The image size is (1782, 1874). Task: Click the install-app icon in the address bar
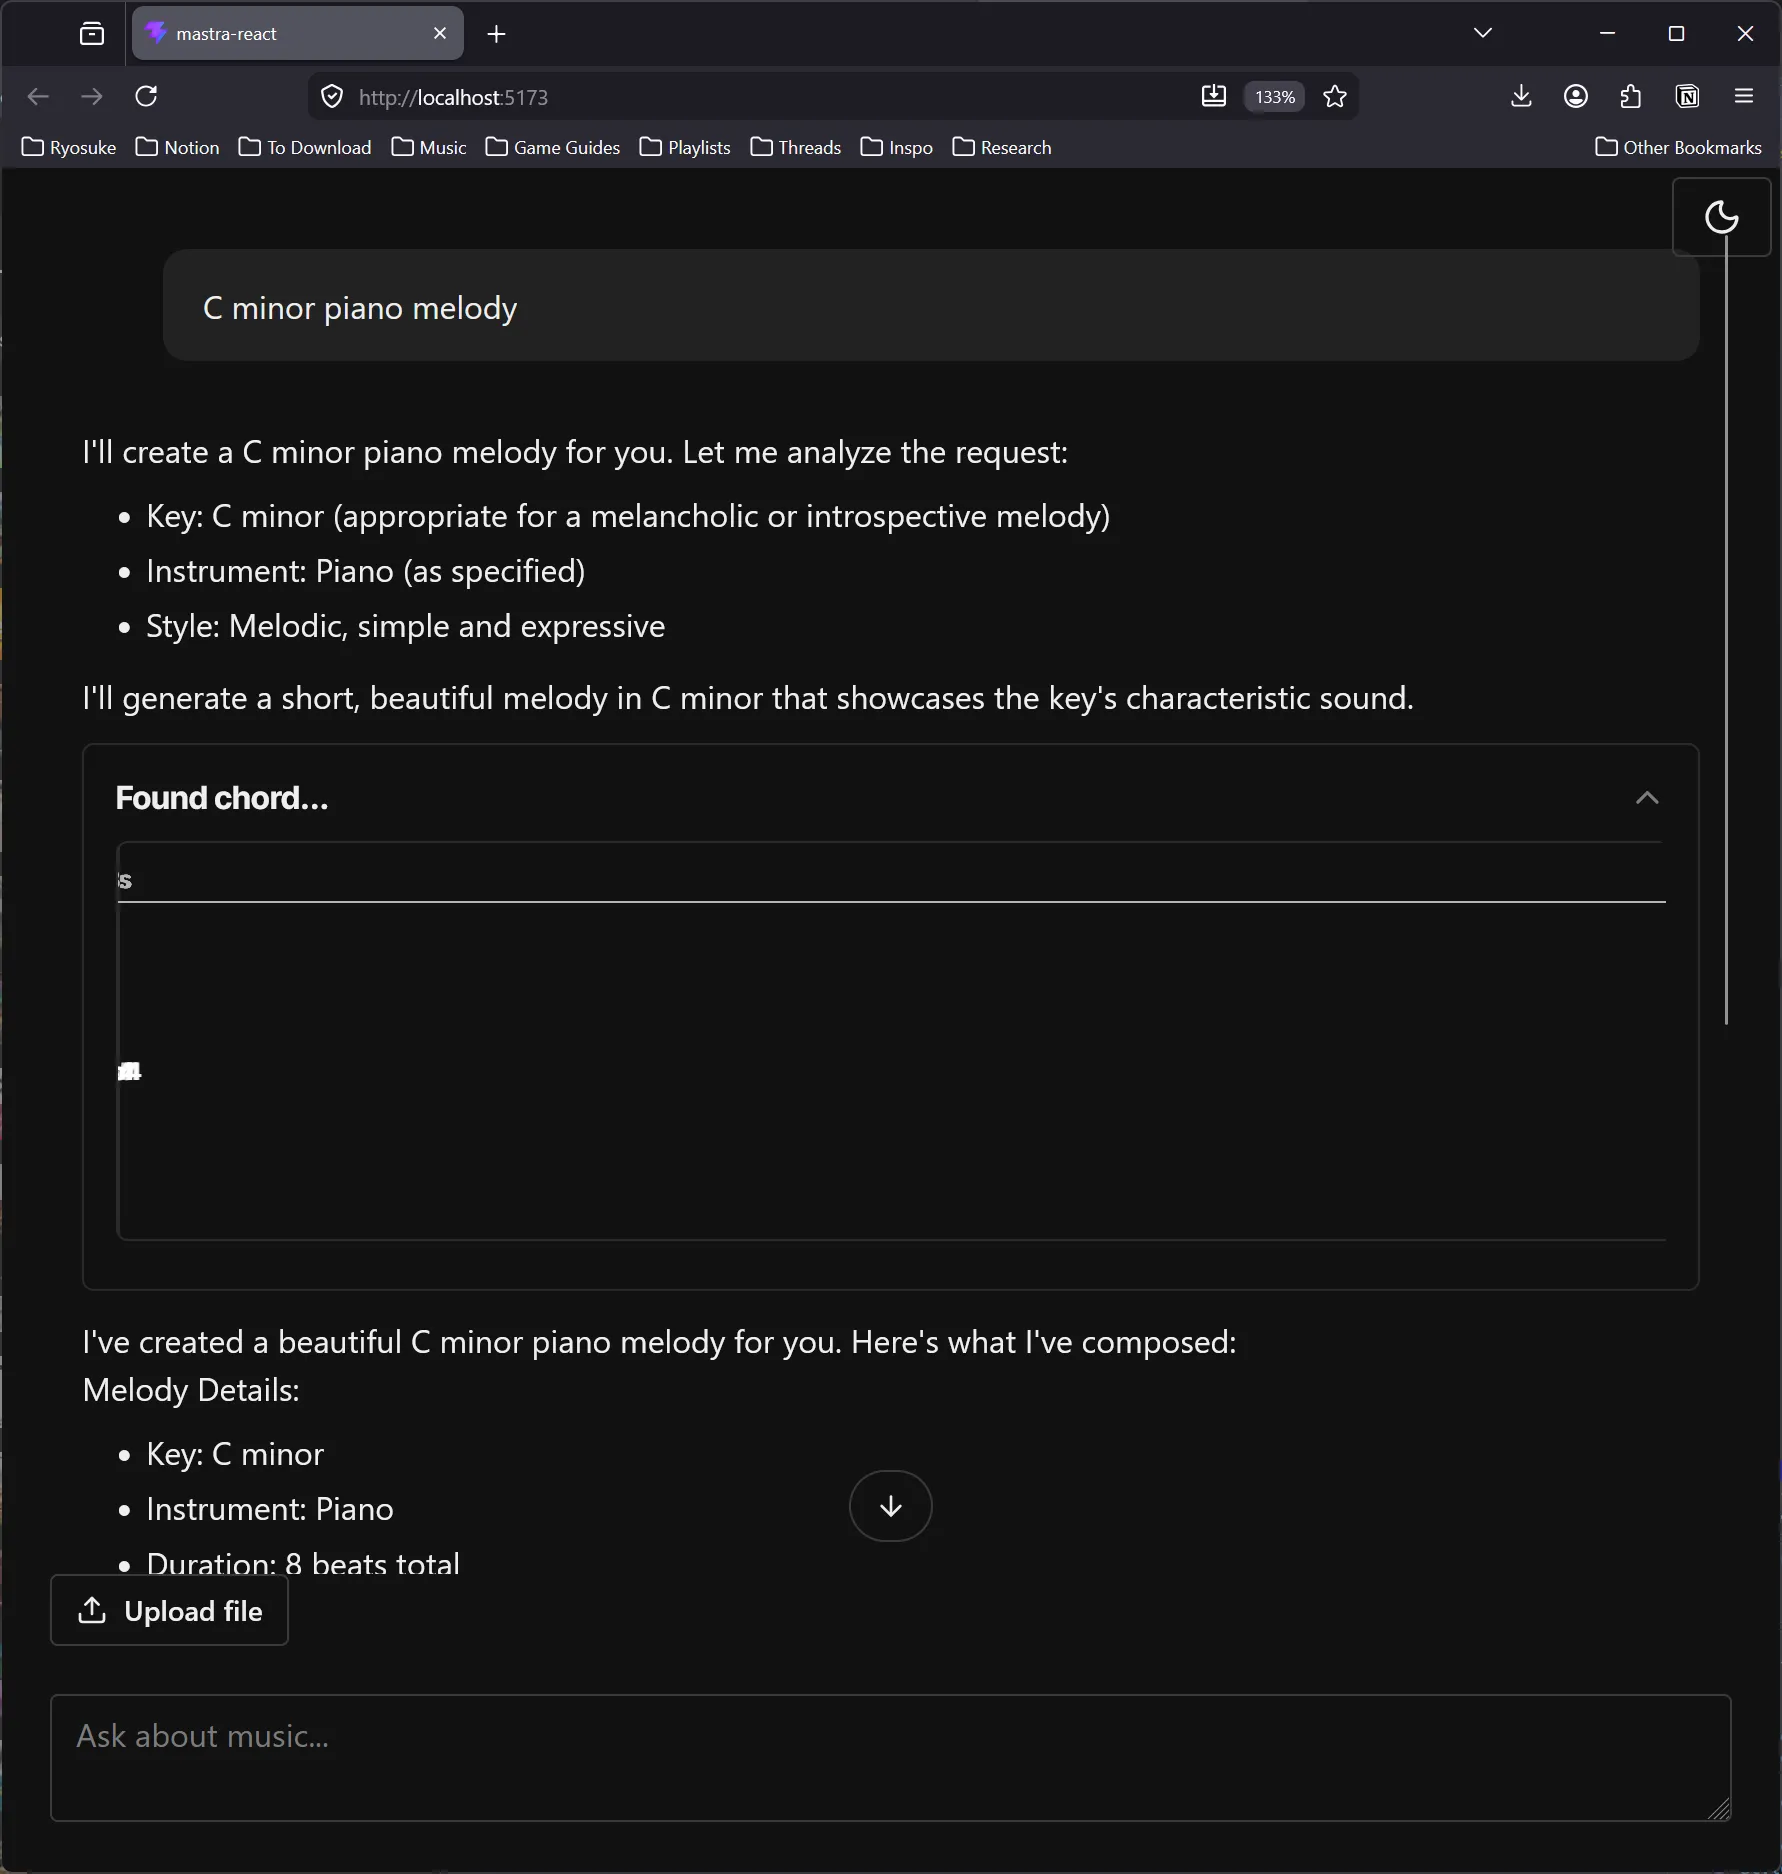click(x=1213, y=96)
